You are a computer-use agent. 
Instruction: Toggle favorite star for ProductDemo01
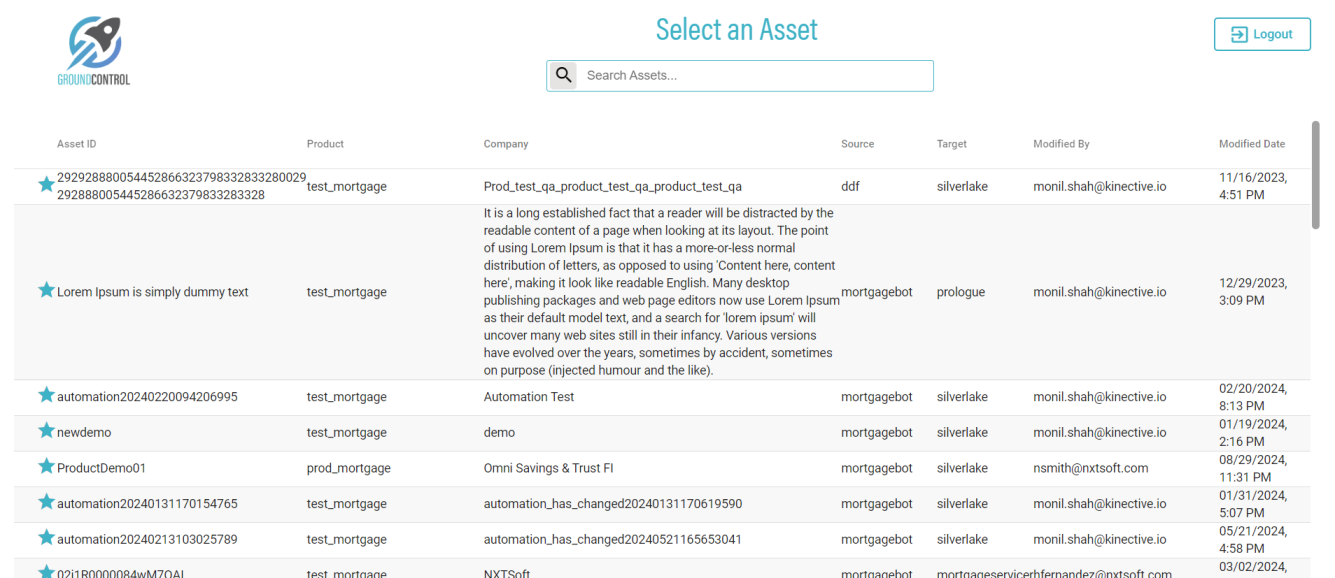pyautogui.click(x=46, y=467)
